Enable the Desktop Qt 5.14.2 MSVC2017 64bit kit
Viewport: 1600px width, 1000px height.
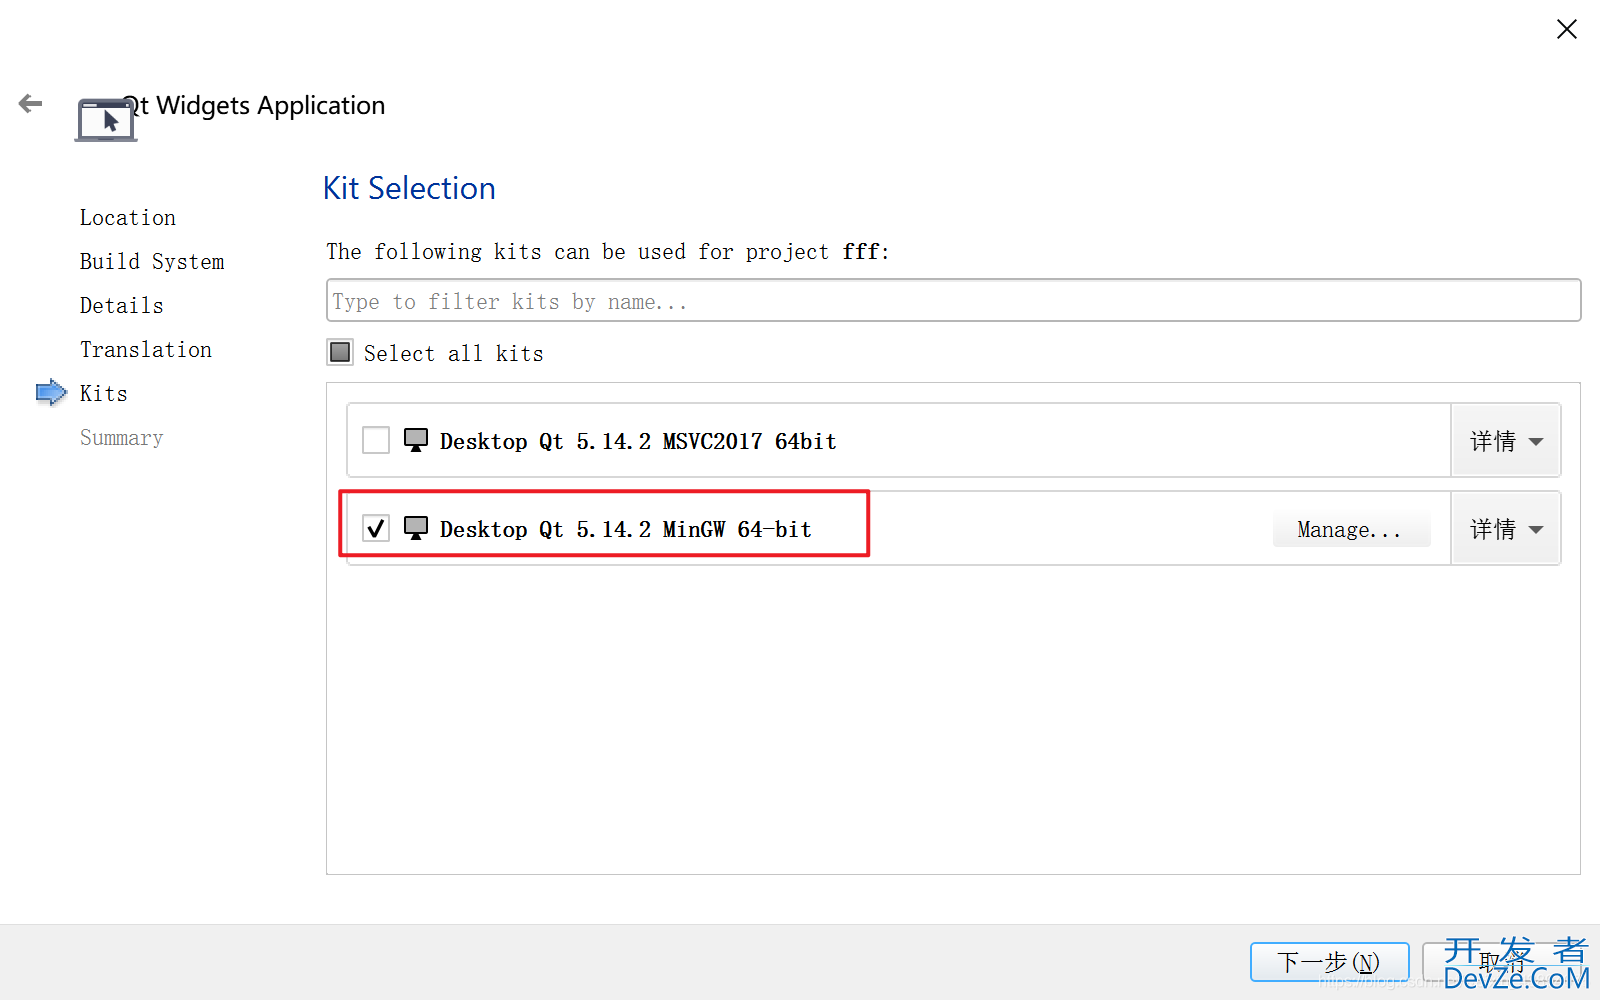[376, 440]
